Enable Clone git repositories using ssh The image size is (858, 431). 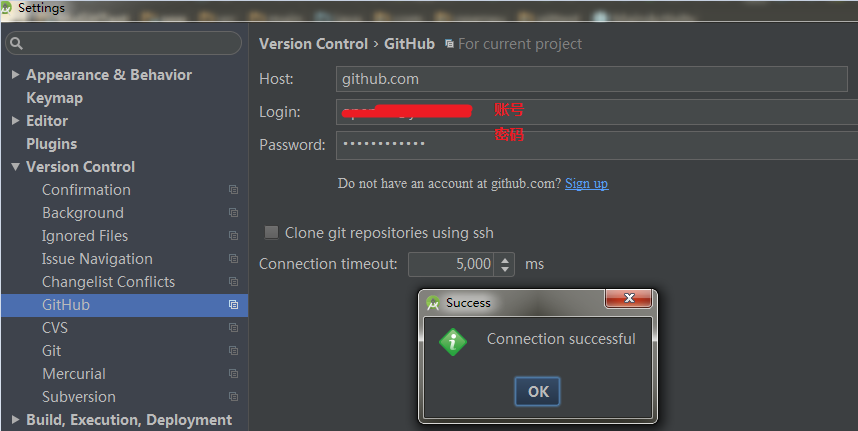click(x=271, y=233)
